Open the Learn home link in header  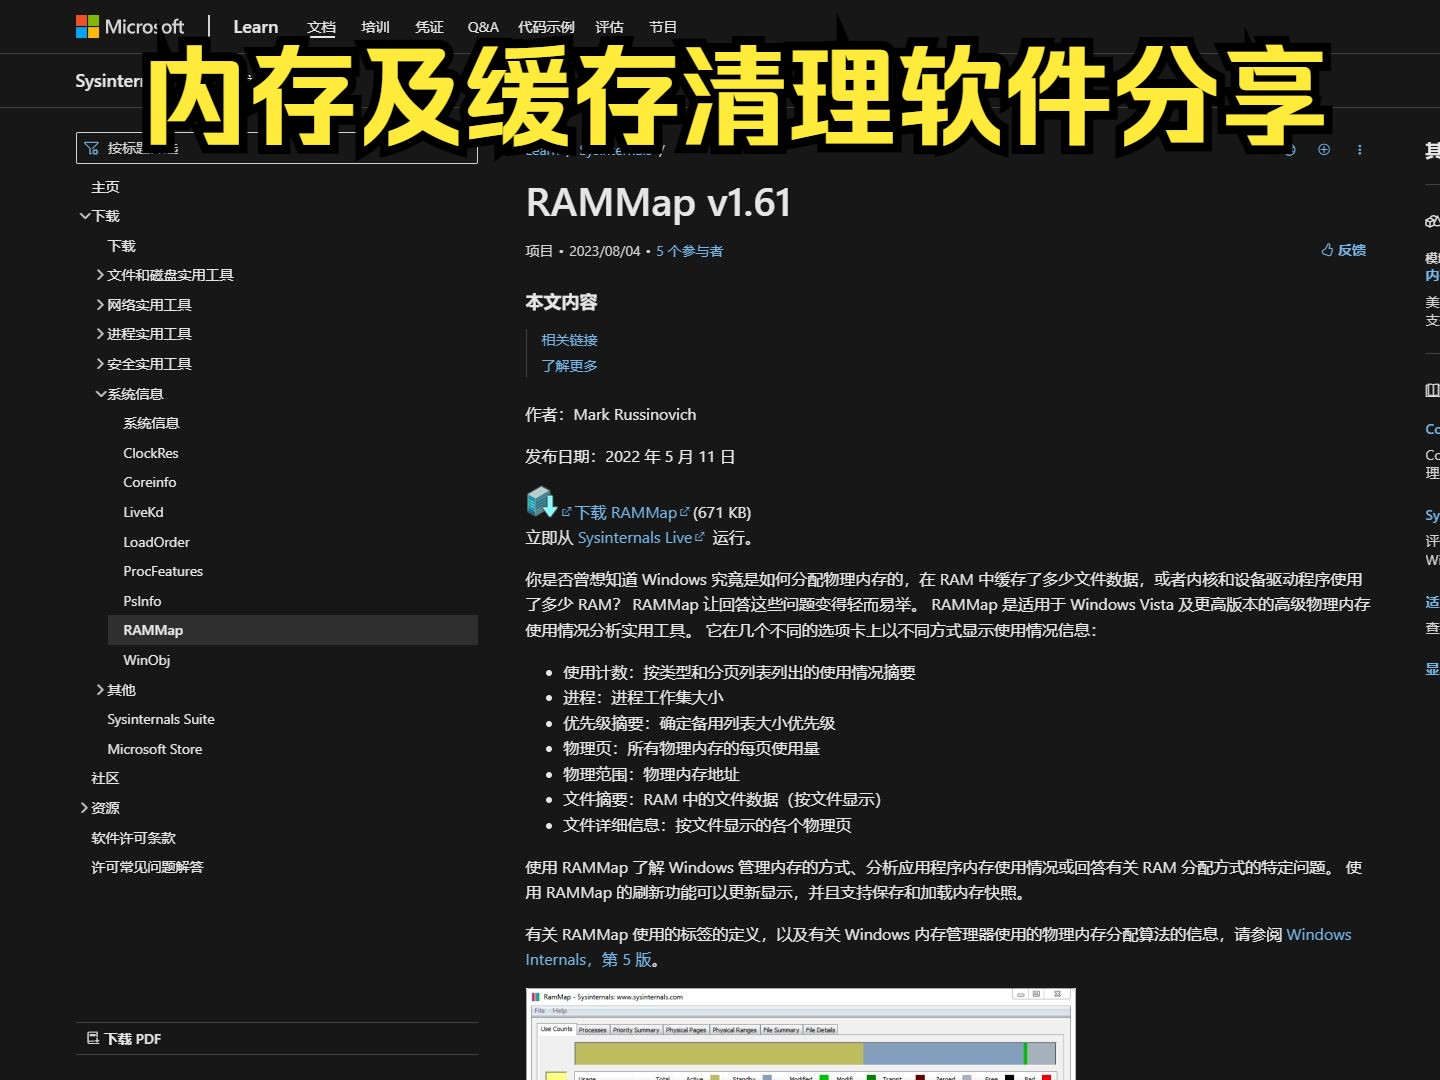tap(256, 27)
